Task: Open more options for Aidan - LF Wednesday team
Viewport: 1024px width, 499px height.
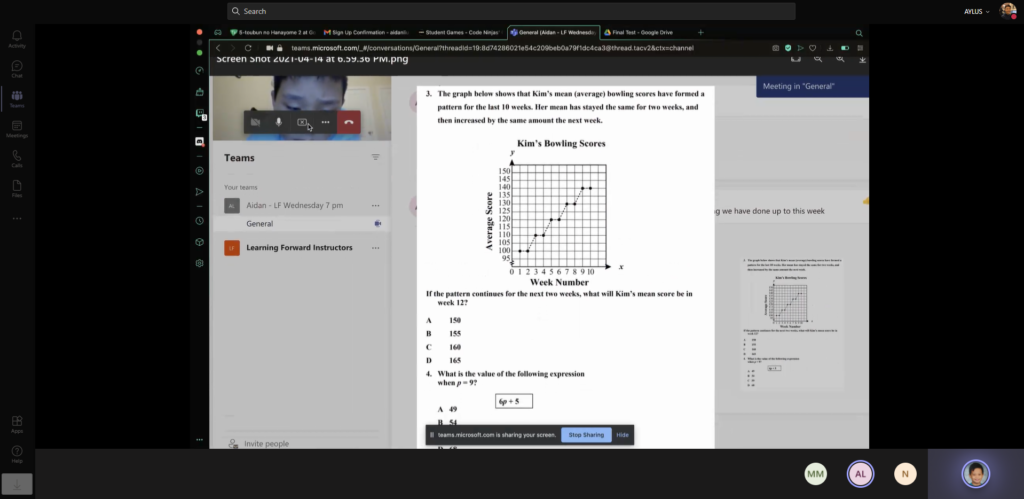Action: [376, 206]
